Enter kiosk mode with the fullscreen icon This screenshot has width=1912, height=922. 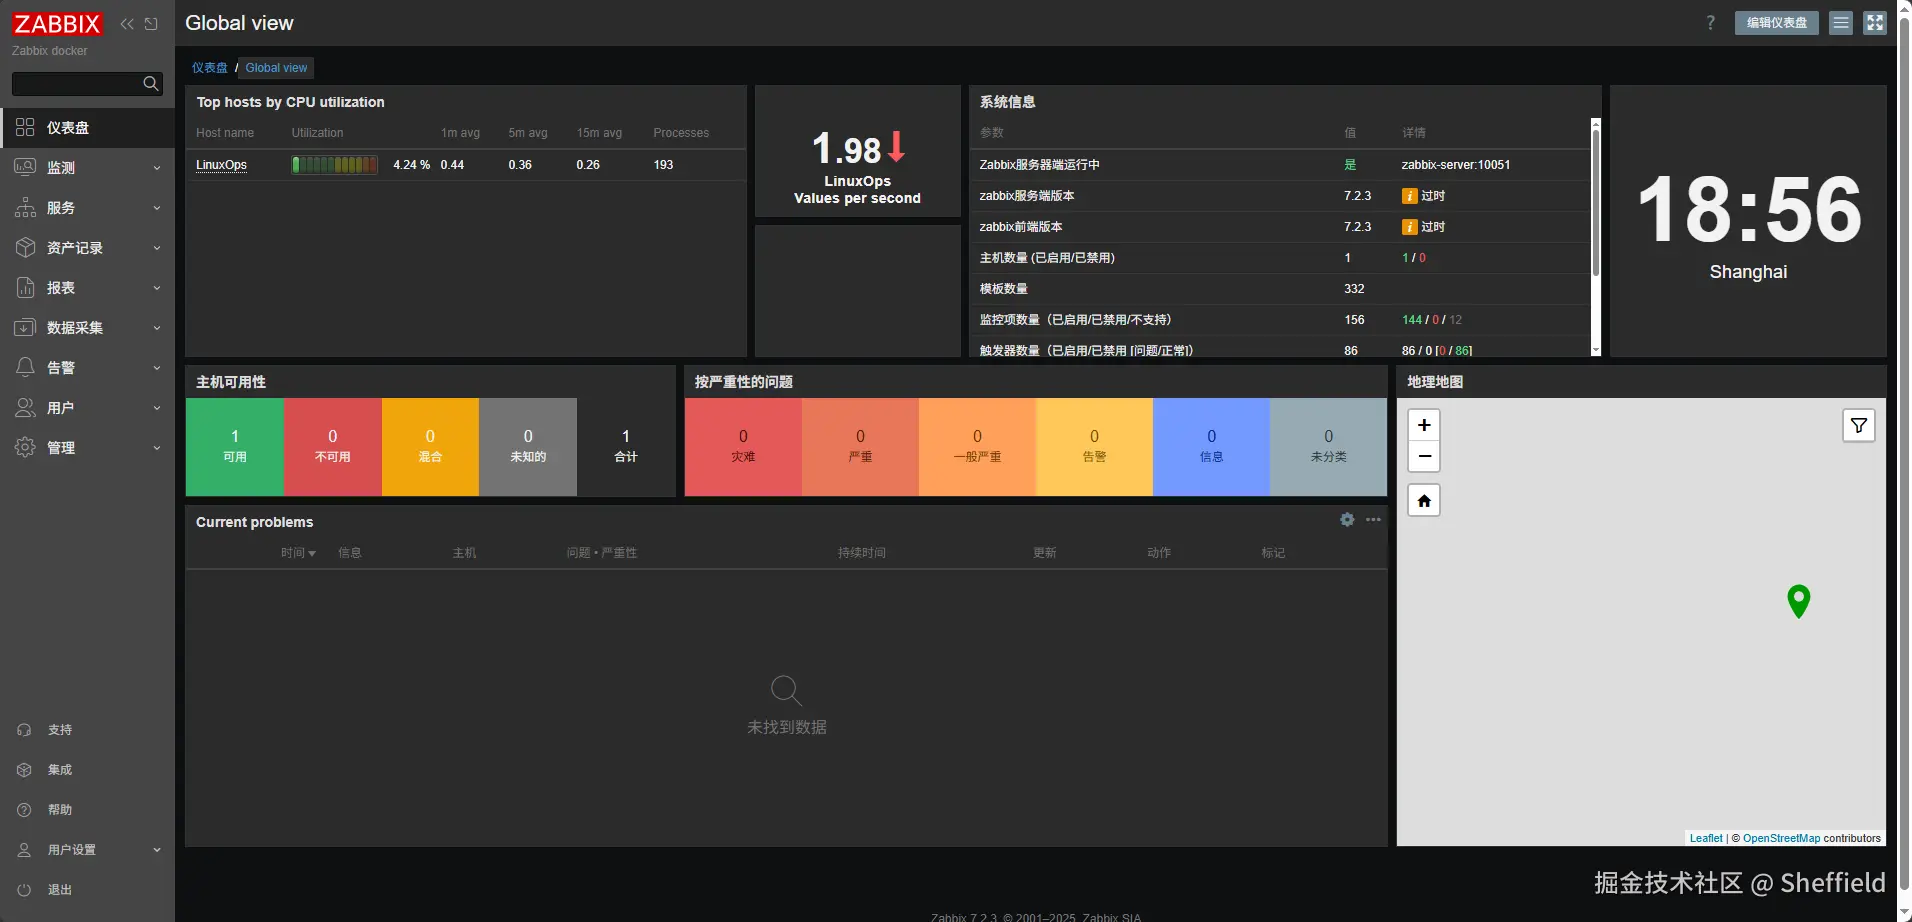[1875, 23]
